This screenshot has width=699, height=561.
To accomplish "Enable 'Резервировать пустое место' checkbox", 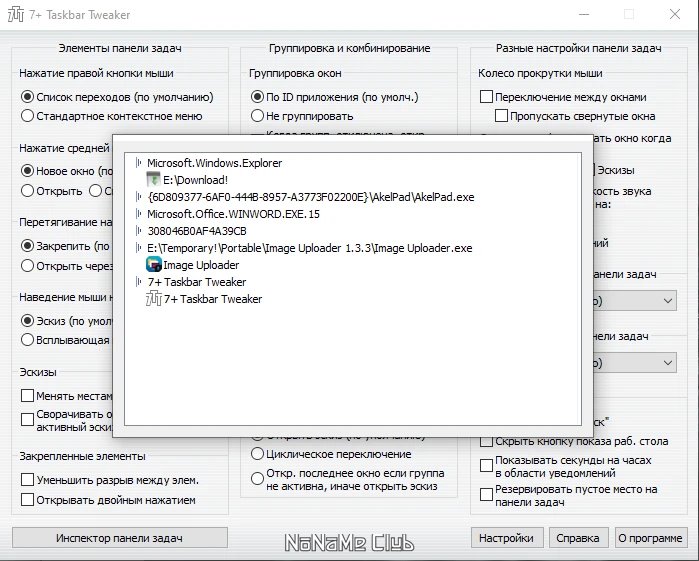I will point(486,495).
